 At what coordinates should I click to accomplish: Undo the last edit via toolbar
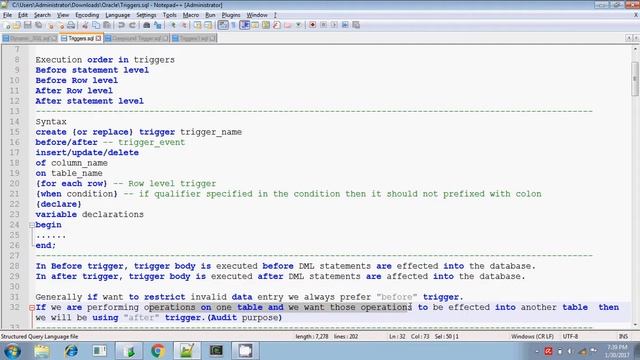[121, 25]
